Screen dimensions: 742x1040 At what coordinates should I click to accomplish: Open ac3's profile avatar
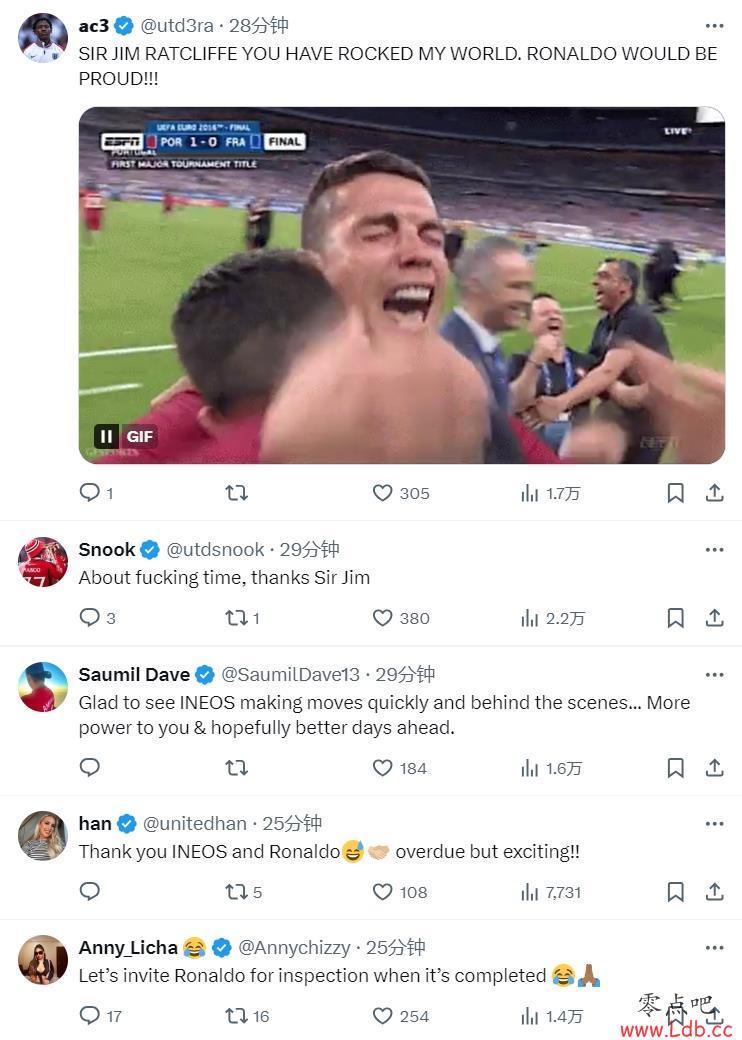43,38
